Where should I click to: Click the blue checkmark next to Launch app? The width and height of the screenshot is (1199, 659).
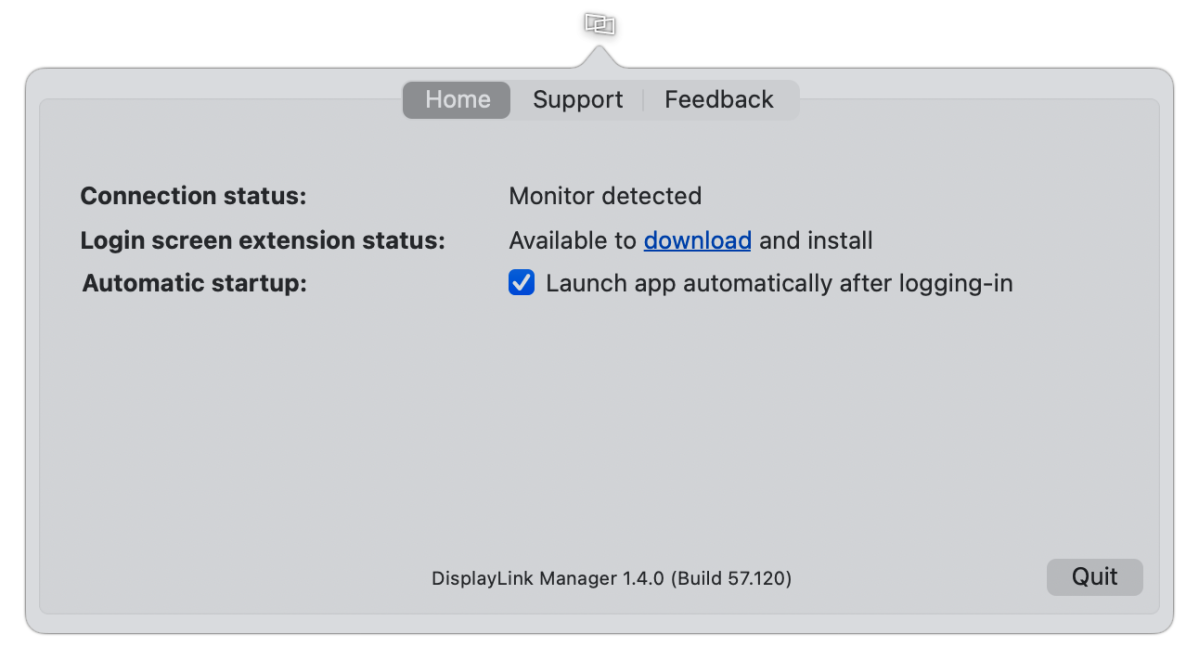(x=522, y=282)
